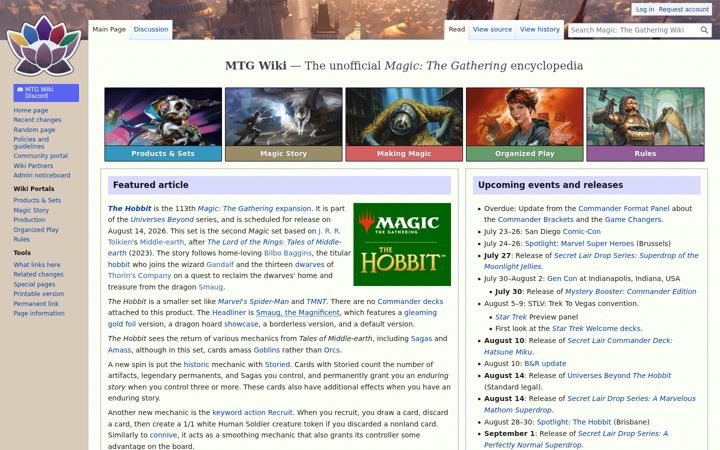Go to Home page in sidebar
The width and height of the screenshot is (720, 450).
(30, 110)
